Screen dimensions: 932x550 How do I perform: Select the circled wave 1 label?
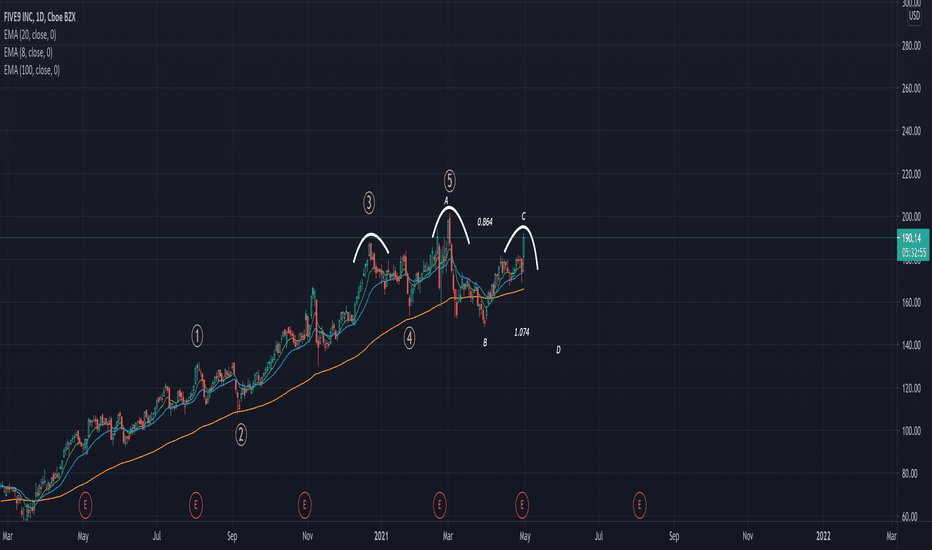[x=197, y=336]
